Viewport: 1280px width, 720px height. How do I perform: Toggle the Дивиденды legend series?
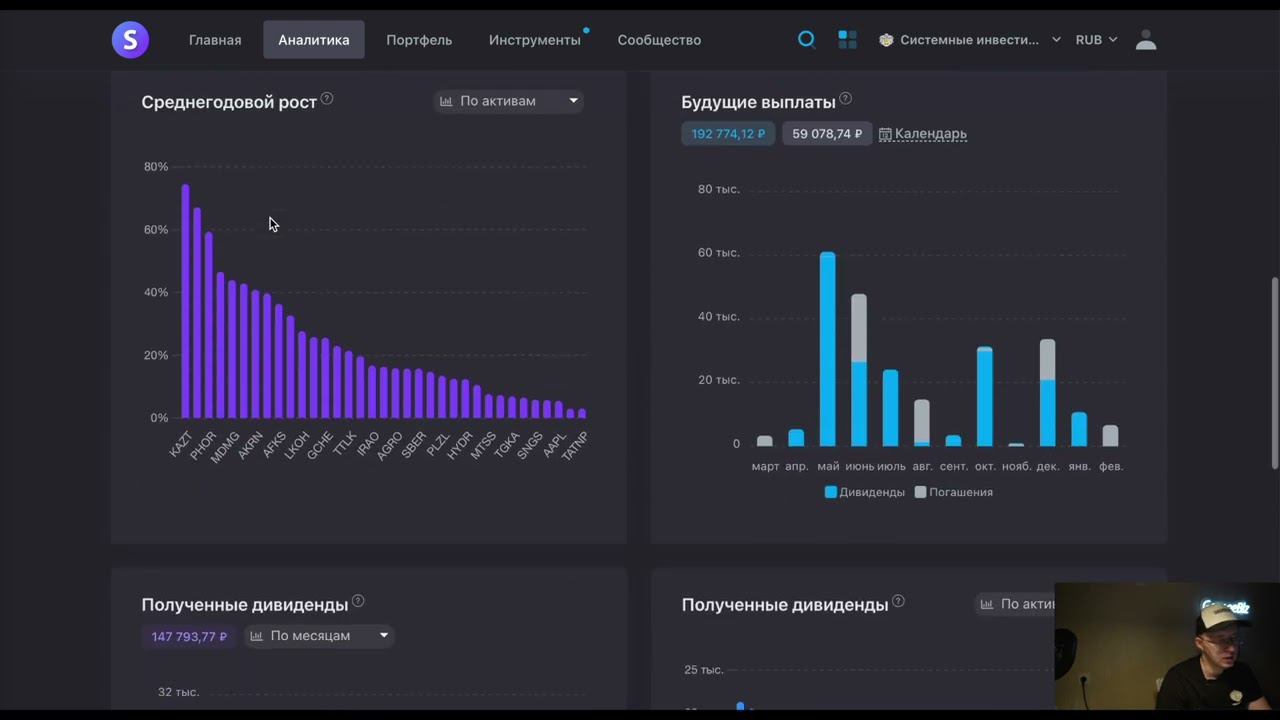864,492
